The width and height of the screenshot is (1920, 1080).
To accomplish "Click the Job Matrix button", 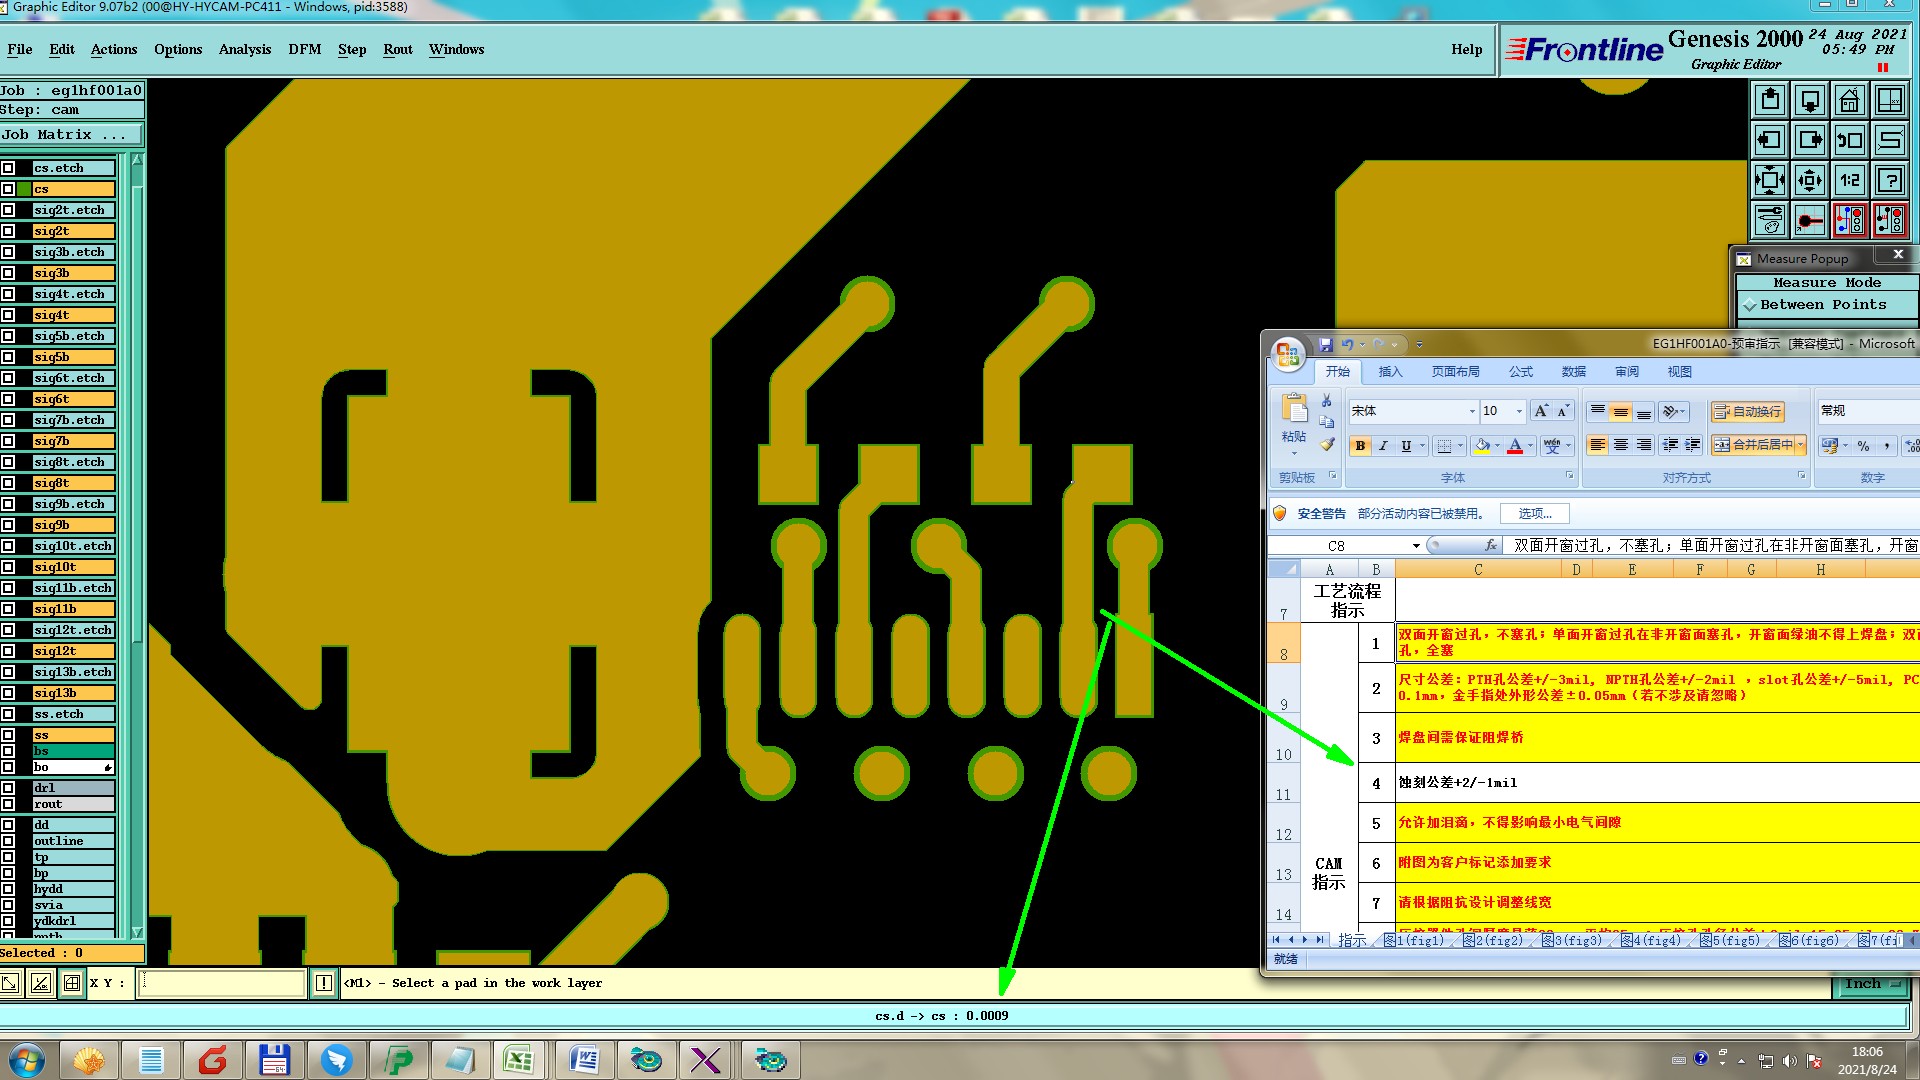I will click(x=70, y=135).
